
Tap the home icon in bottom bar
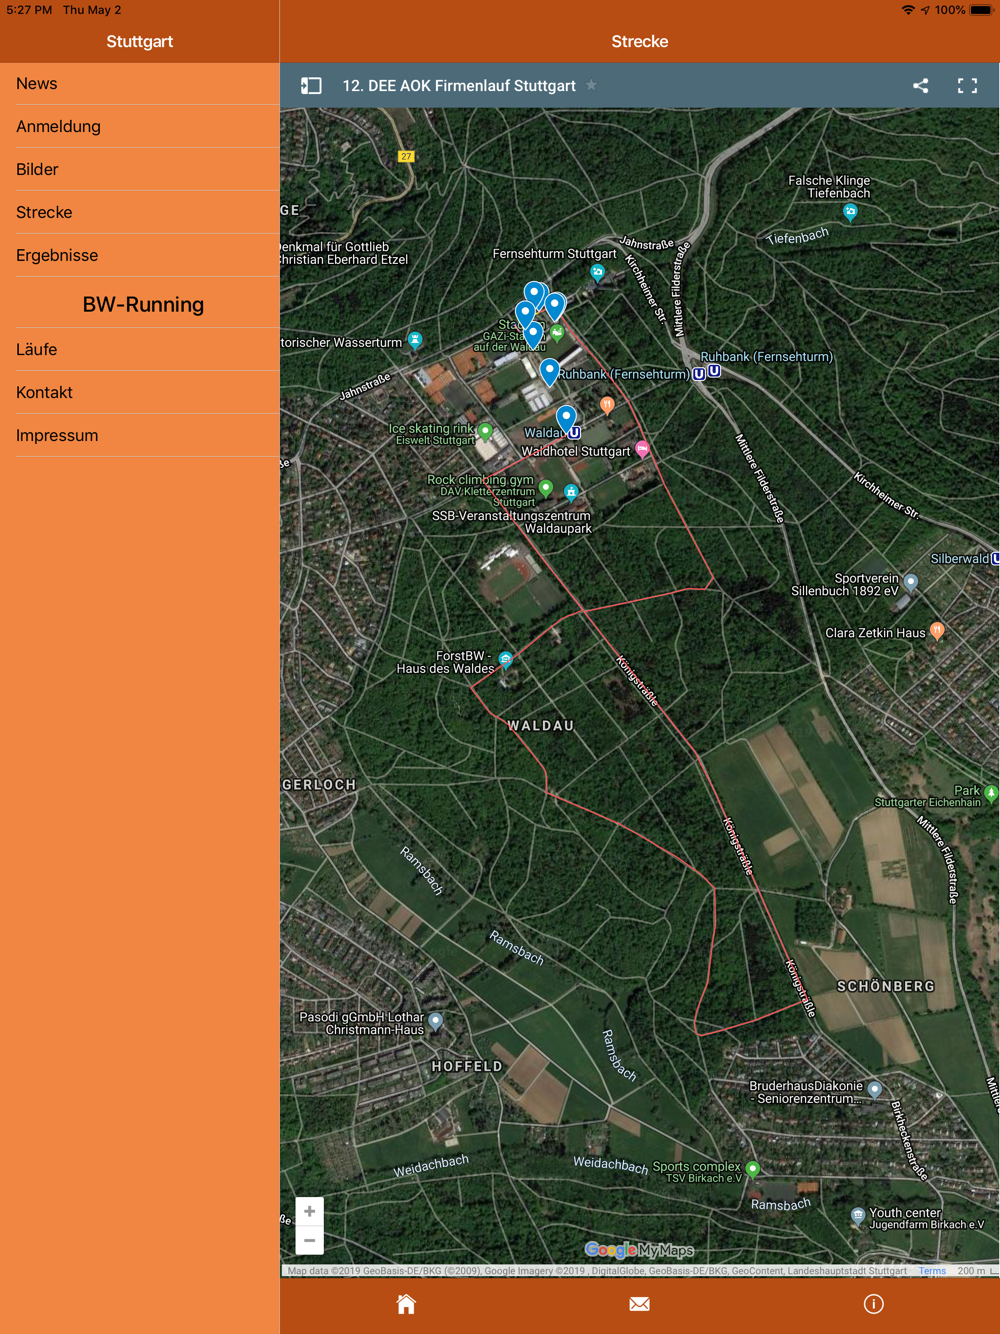pos(406,1304)
